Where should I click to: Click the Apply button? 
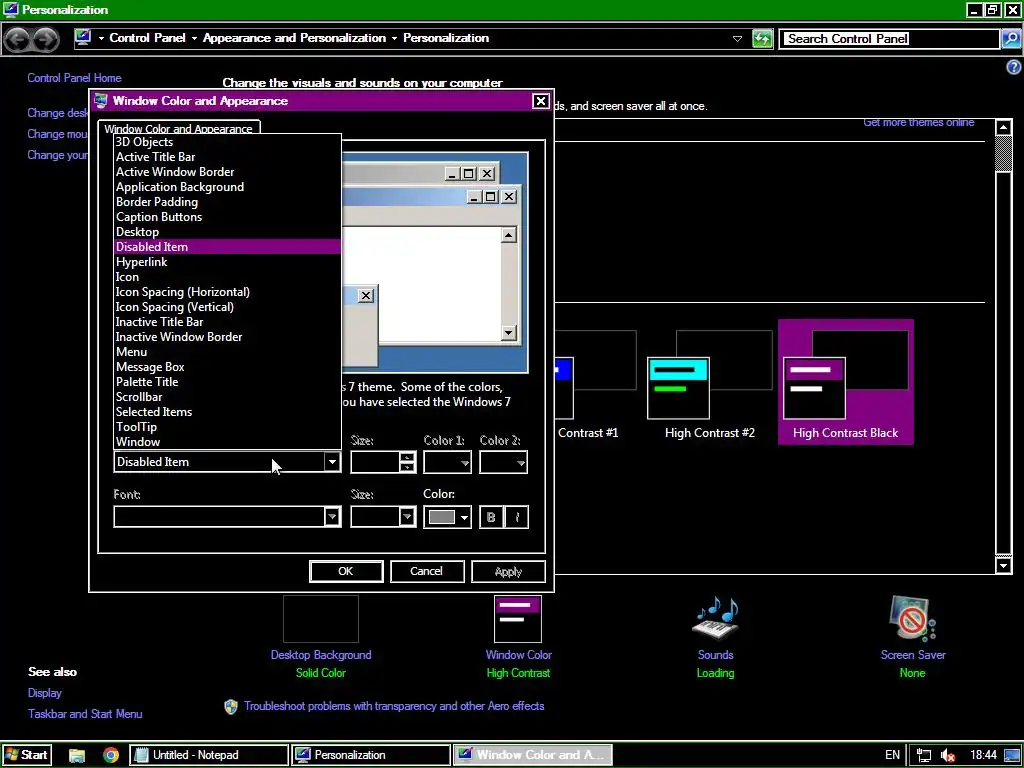click(x=508, y=571)
